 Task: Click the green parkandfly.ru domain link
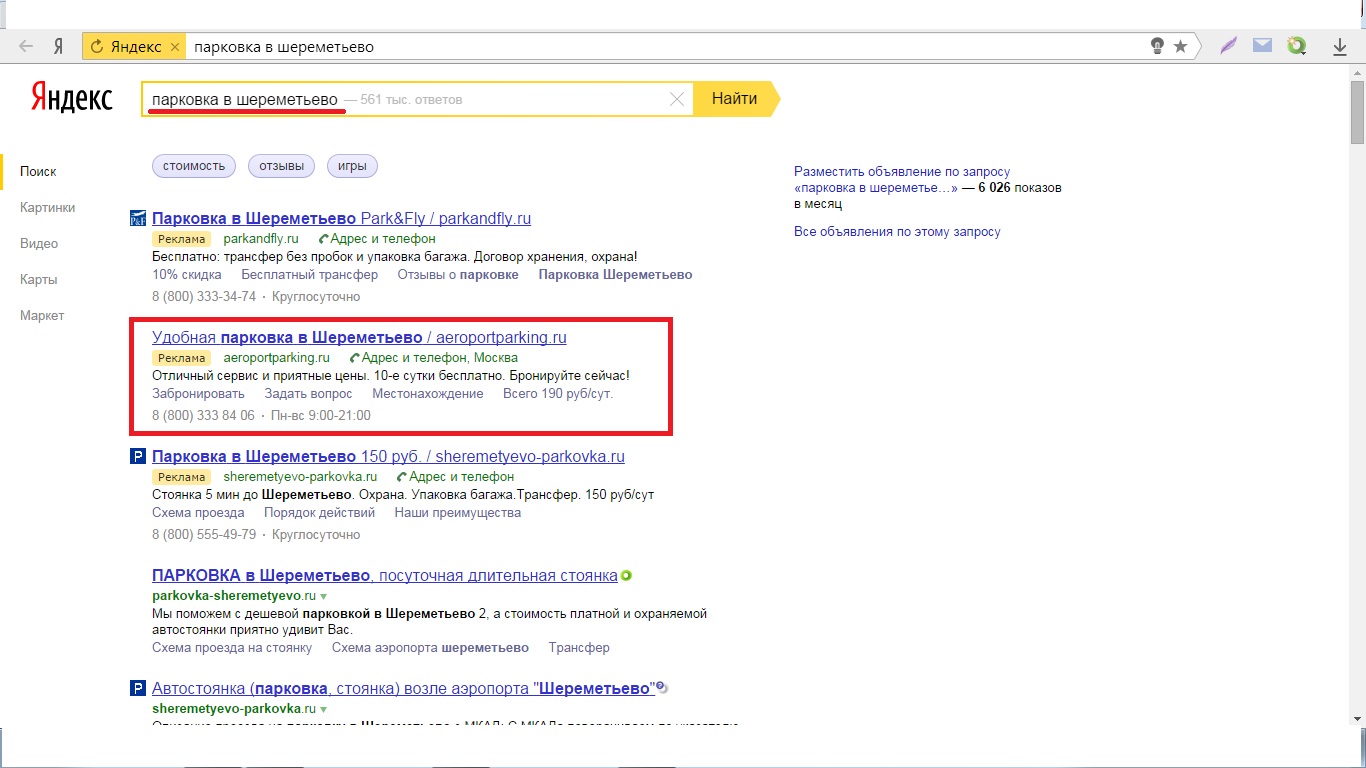pyautogui.click(x=261, y=239)
